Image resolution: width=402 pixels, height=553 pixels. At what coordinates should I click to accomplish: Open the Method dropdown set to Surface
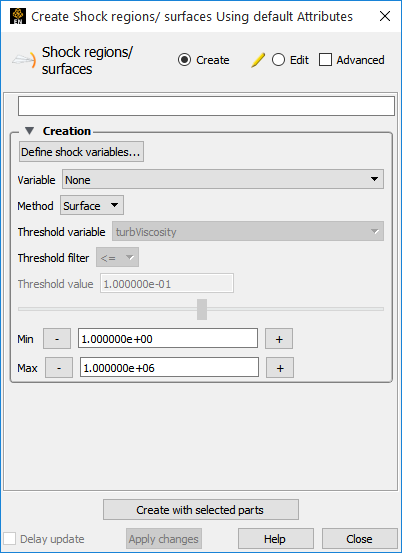coord(92,206)
